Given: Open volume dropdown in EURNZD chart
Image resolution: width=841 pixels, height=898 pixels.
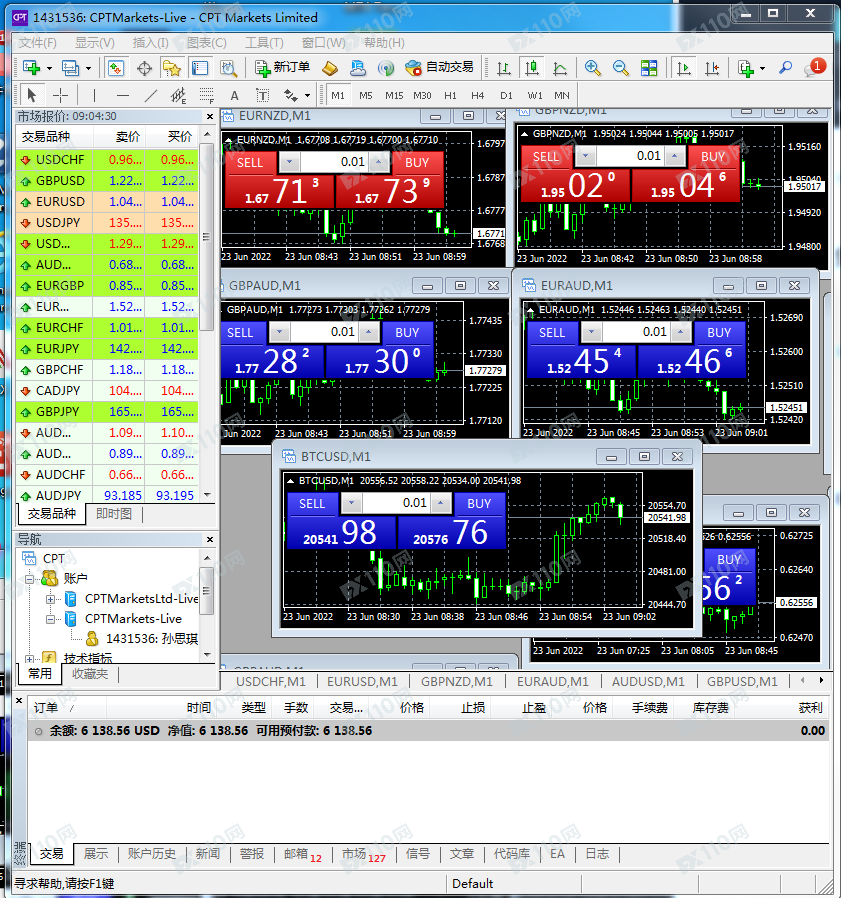Looking at the screenshot, I should [x=289, y=162].
